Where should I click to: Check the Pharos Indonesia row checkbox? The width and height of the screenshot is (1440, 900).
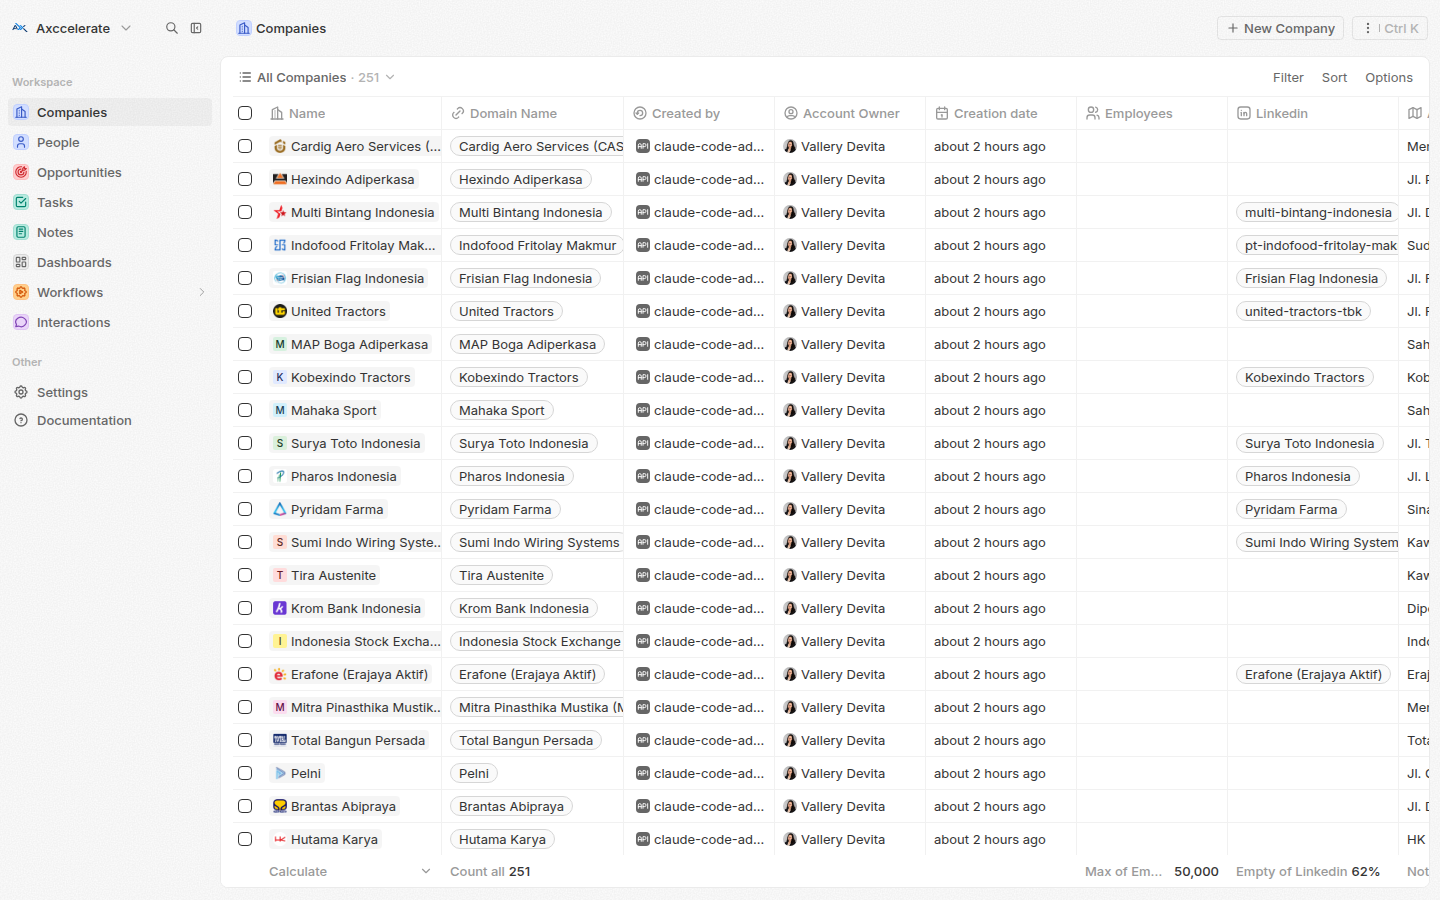pos(245,476)
